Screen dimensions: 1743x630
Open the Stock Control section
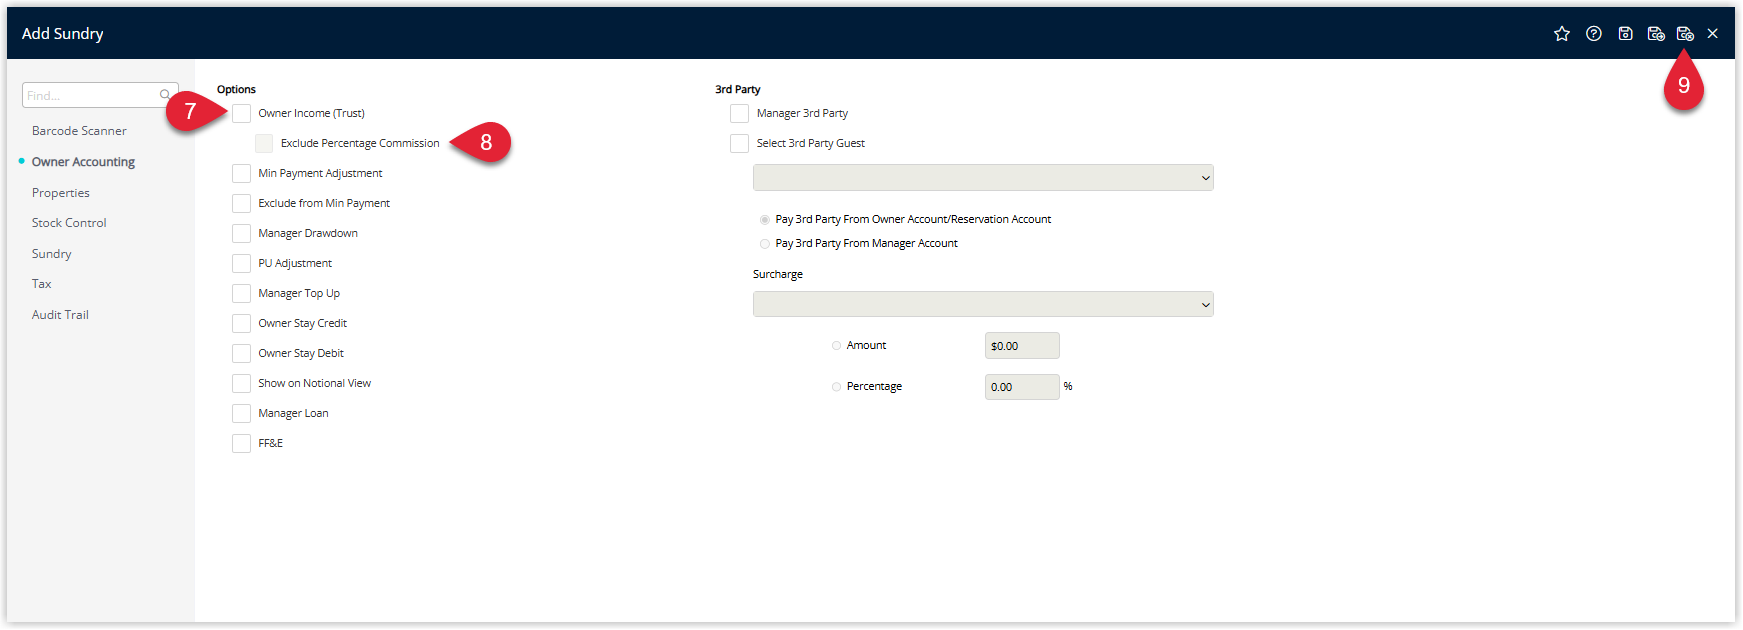[69, 223]
